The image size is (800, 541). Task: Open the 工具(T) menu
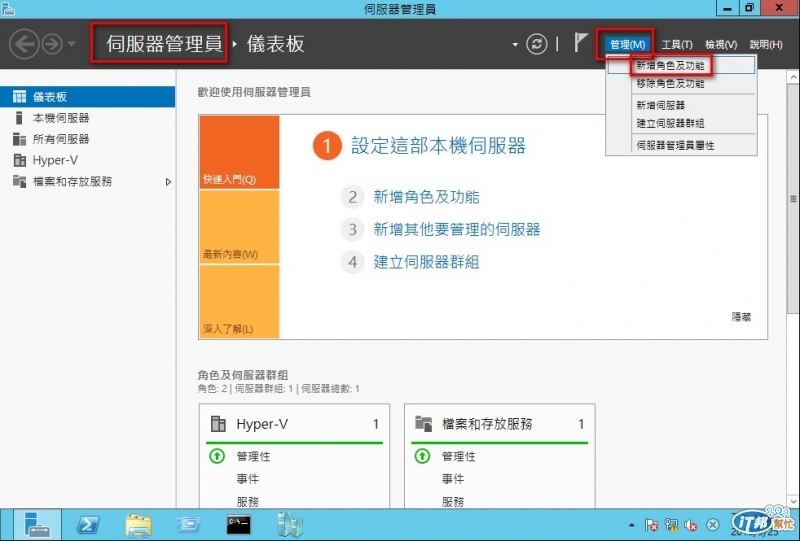(x=677, y=44)
